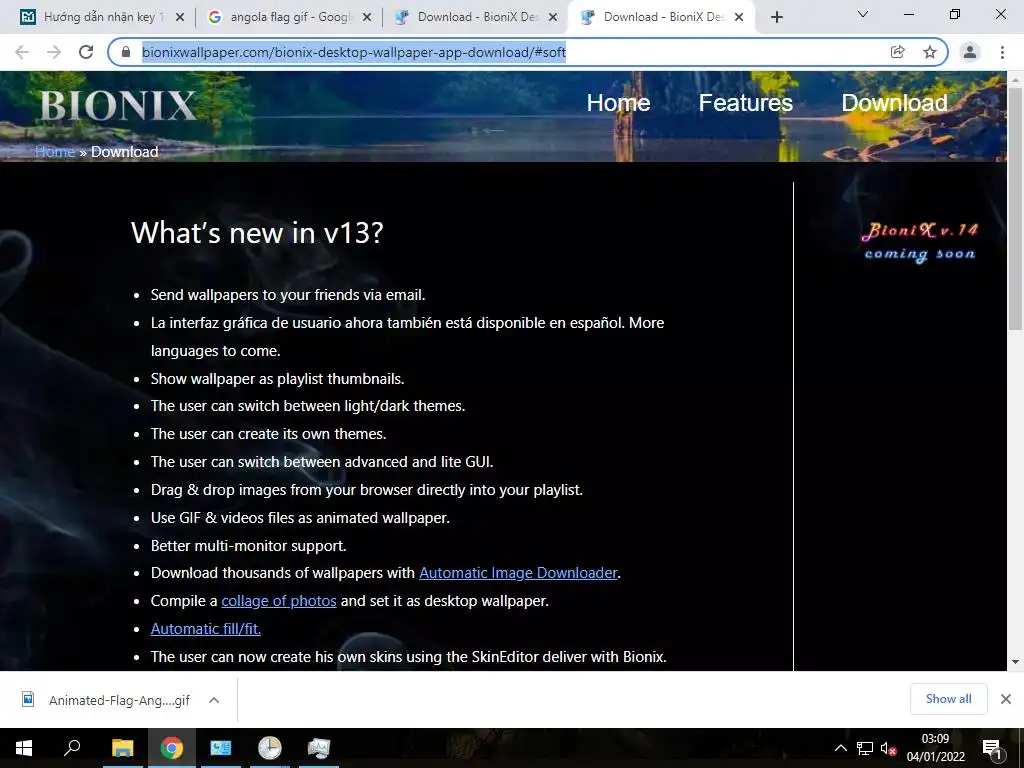This screenshot has width=1024, height=768.
Task: Close the Hướng dẫn nhận key tab
Action: click(x=180, y=17)
